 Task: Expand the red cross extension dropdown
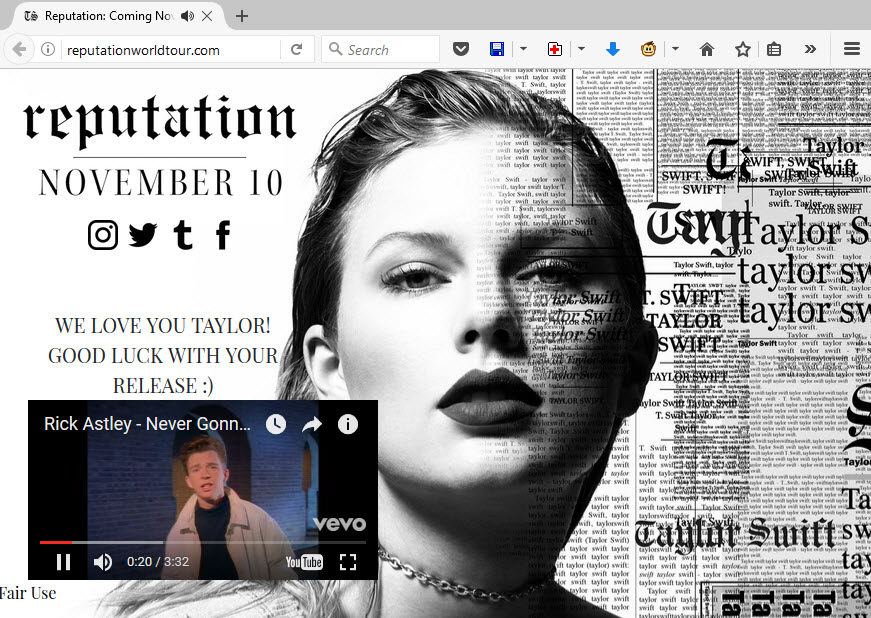[581, 49]
